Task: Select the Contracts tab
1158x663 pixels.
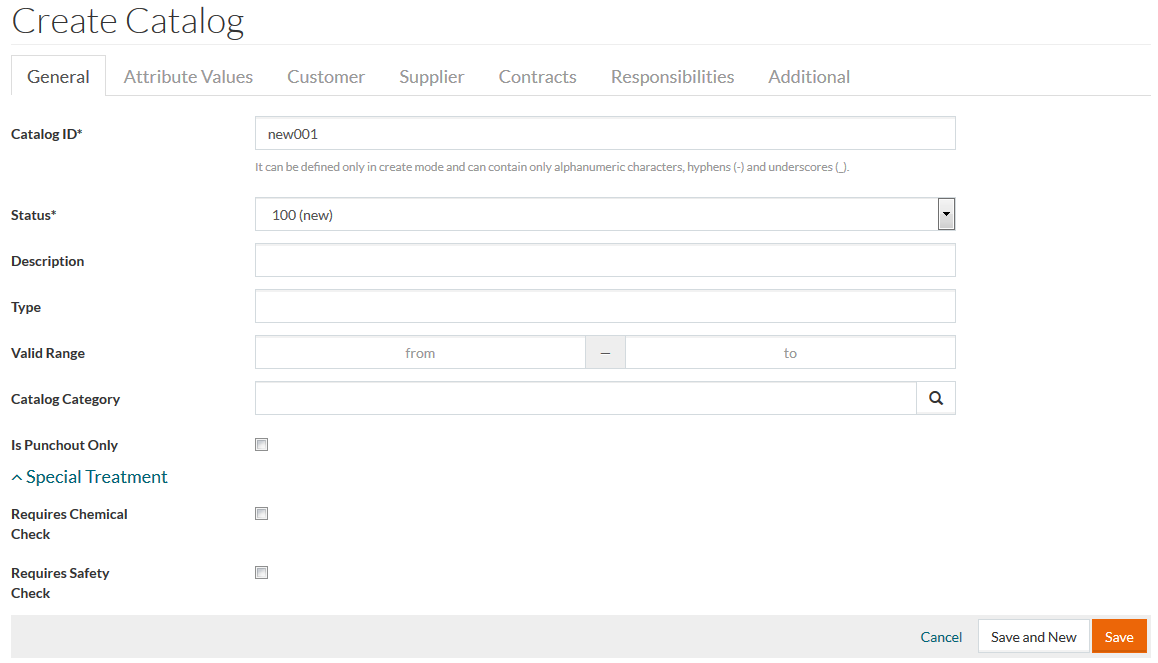Action: coord(537,77)
